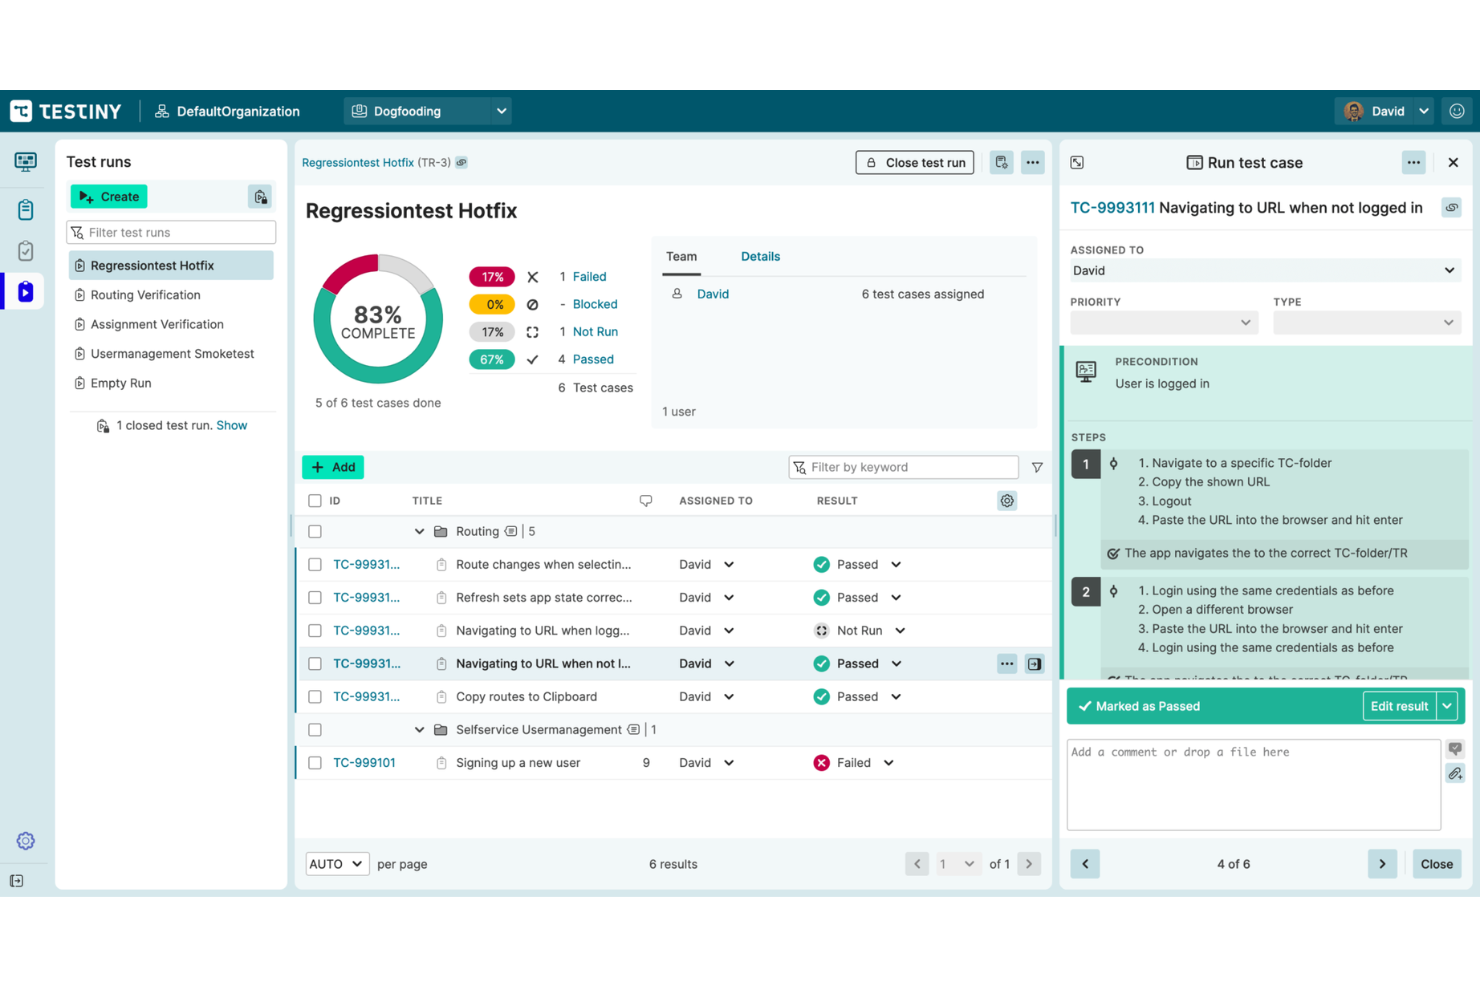Viewport: 1480px width, 987px height.
Task: Open the Dashboard from the left sidebar
Action: (x=25, y=161)
